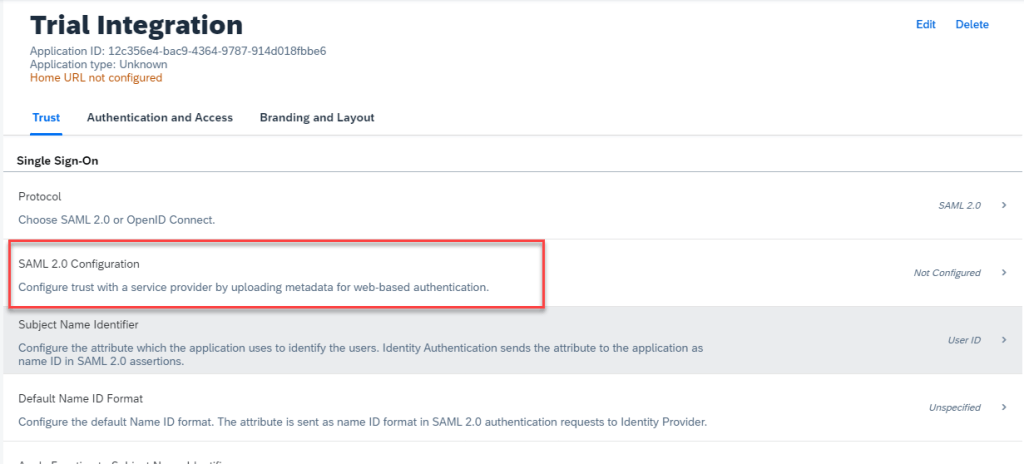The width and height of the screenshot is (1024, 464).
Task: Click the Unspecified format value
Action: (x=954, y=408)
